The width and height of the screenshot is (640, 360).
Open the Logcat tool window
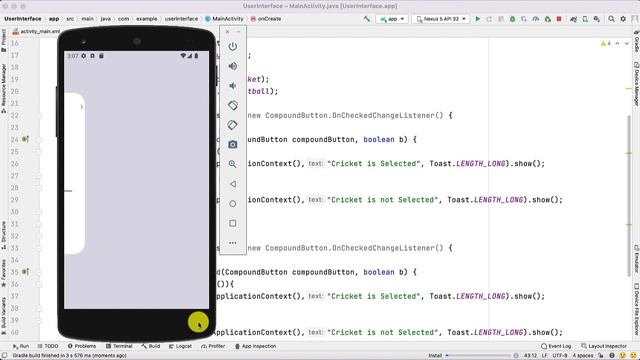180,346
